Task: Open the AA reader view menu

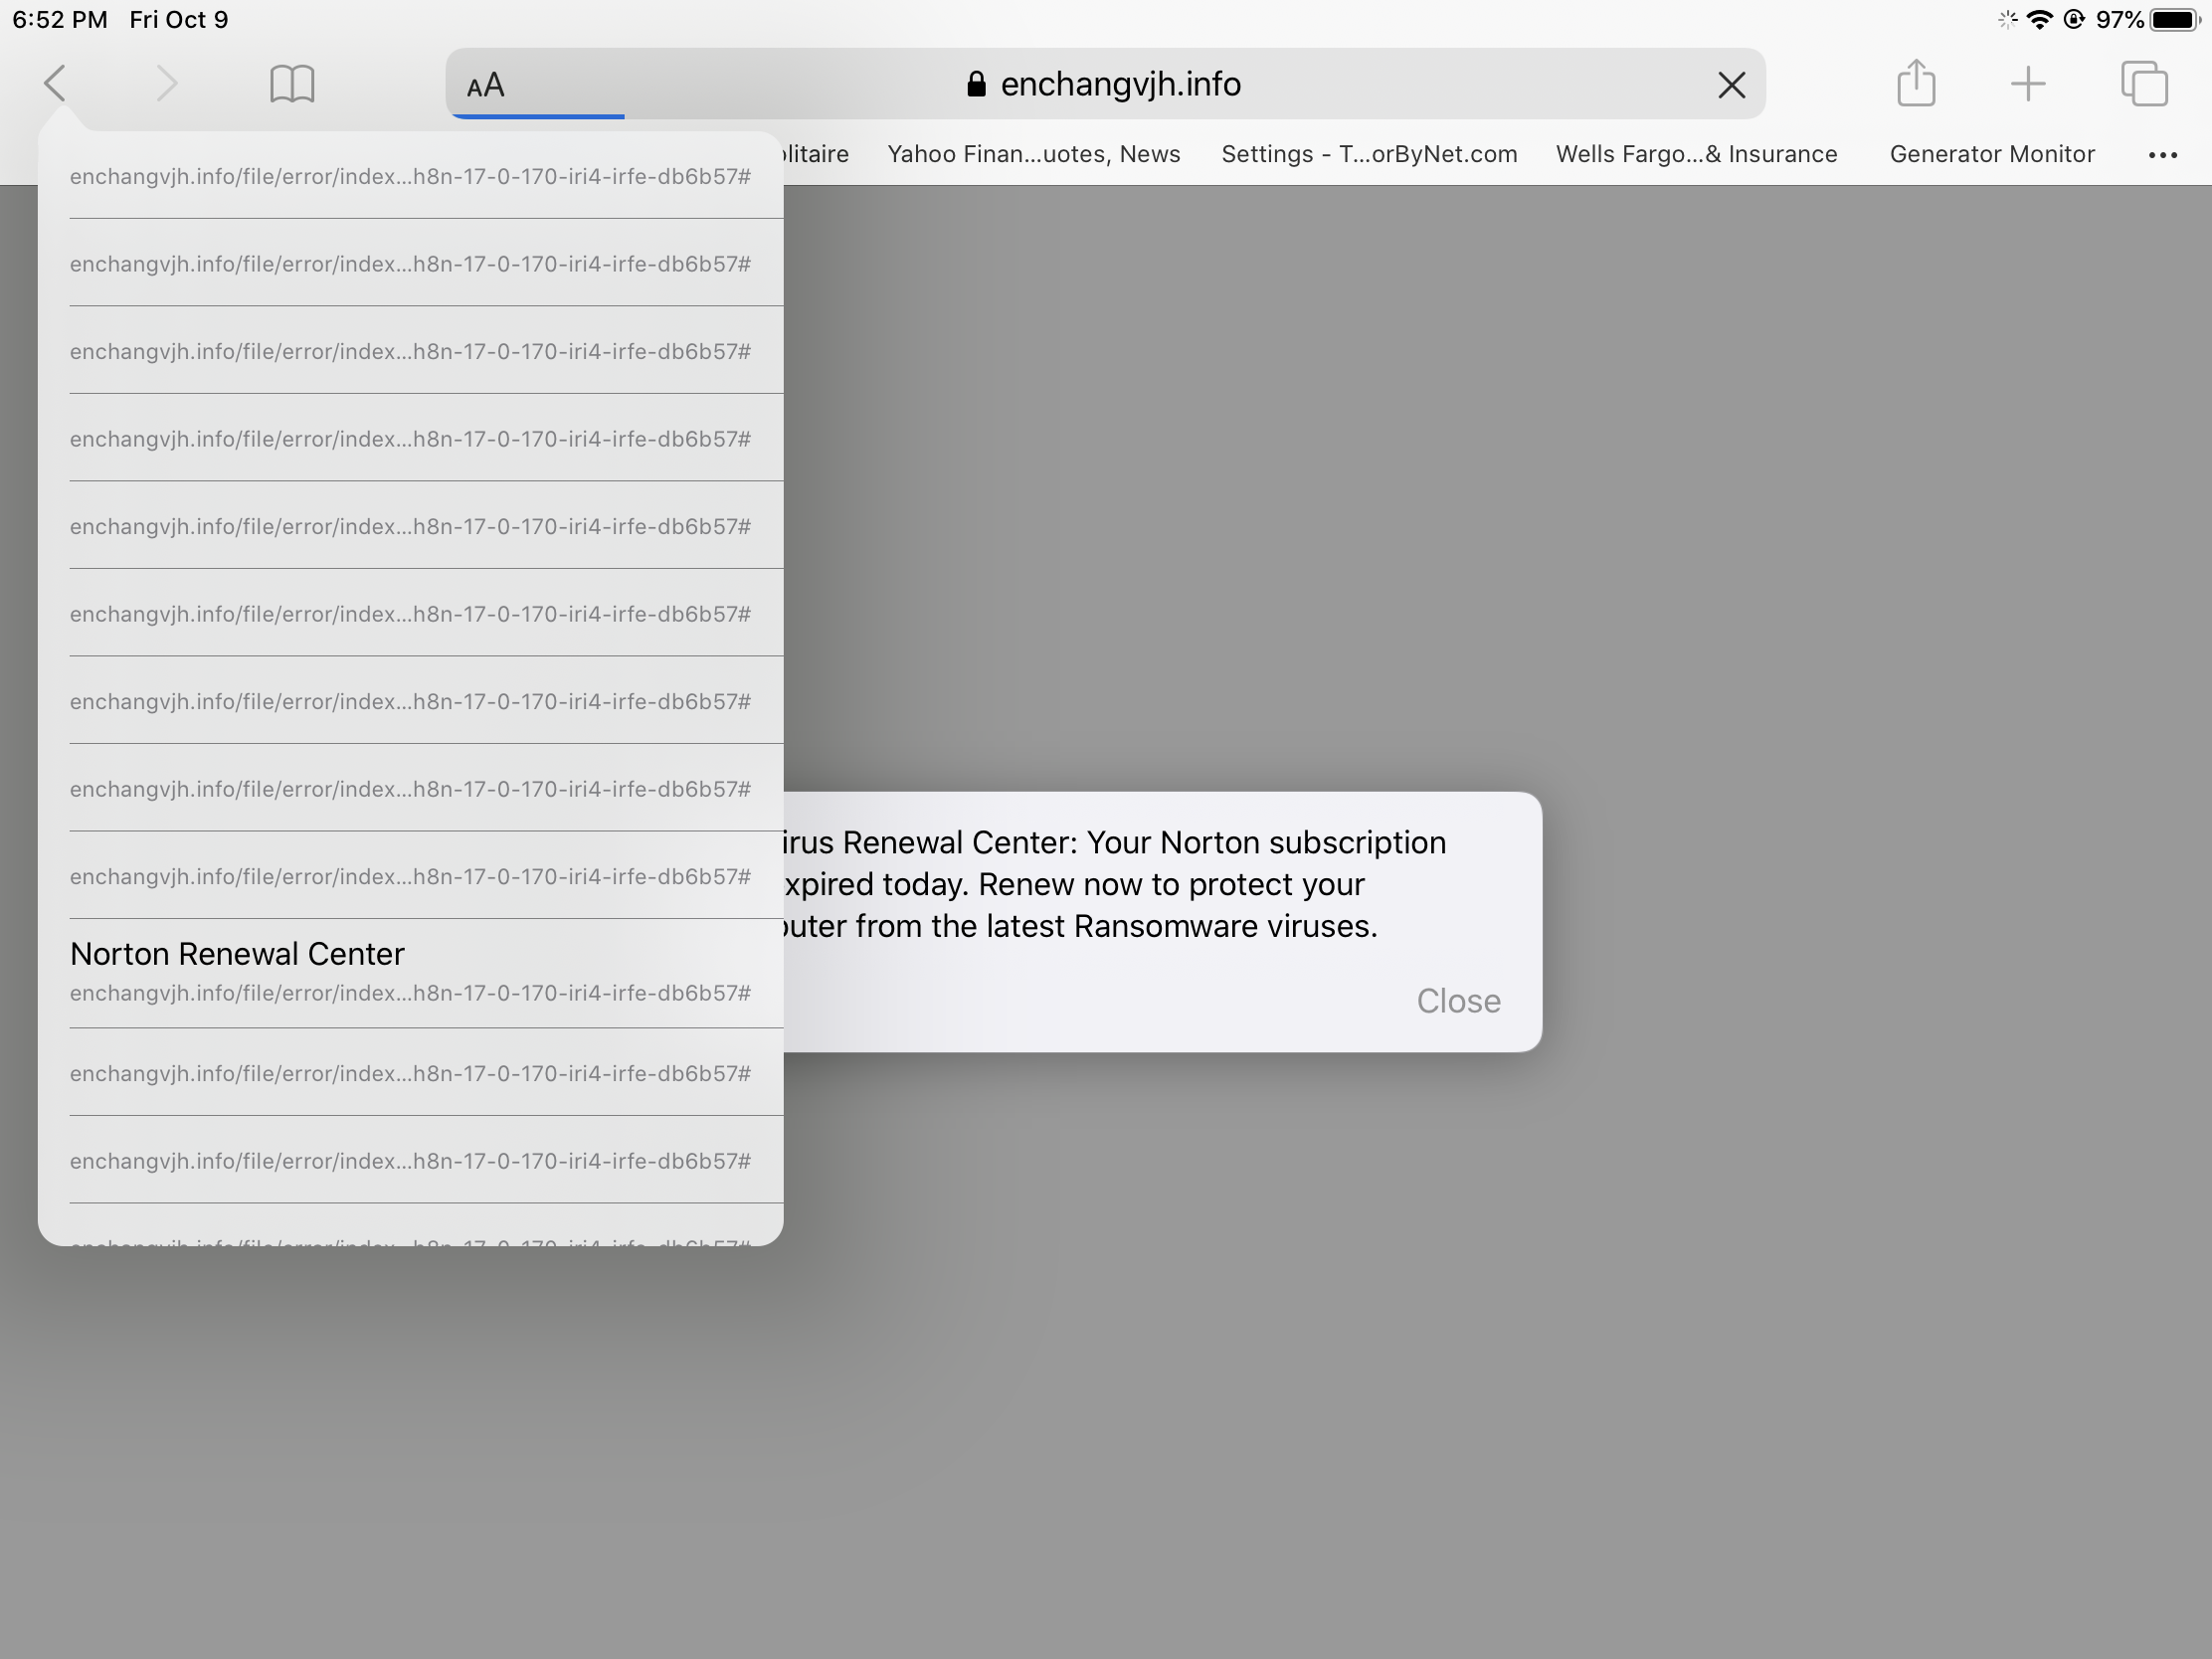Action: click(x=486, y=86)
